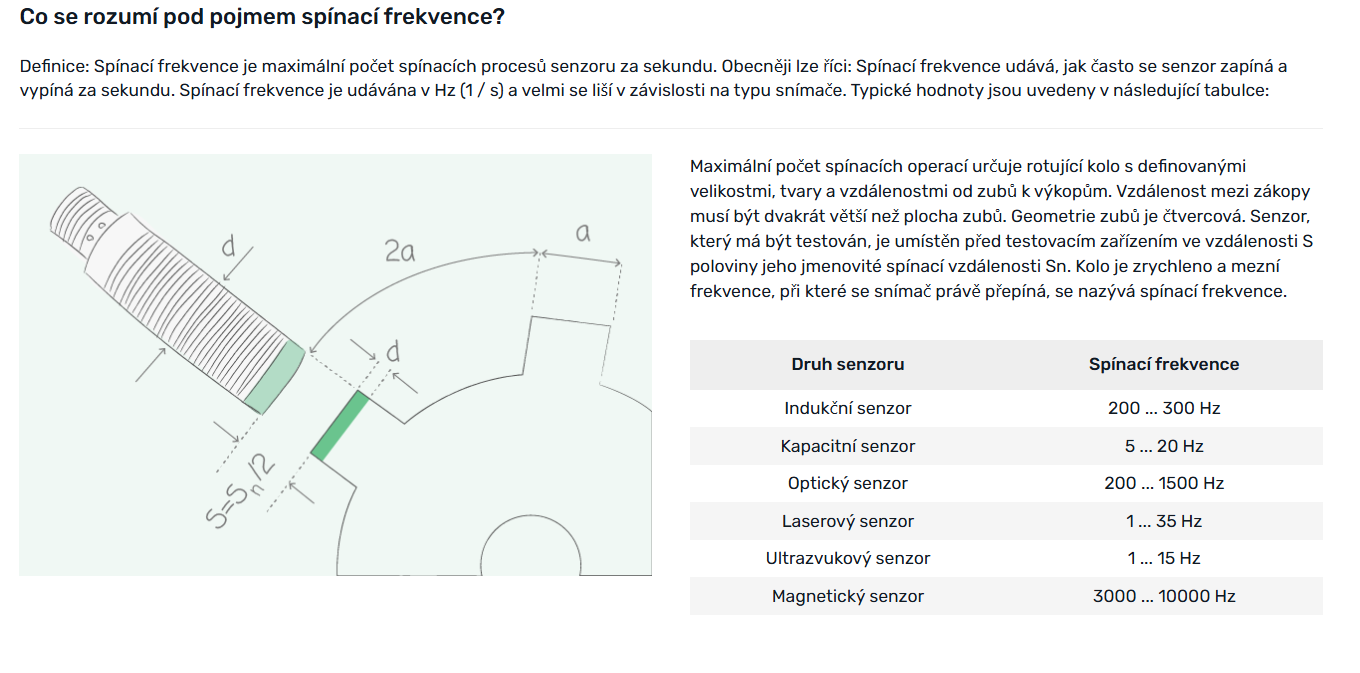Click the "5 ... 20 Hz" value
Viewport: 1360px width, 673px height.
pos(1164,446)
